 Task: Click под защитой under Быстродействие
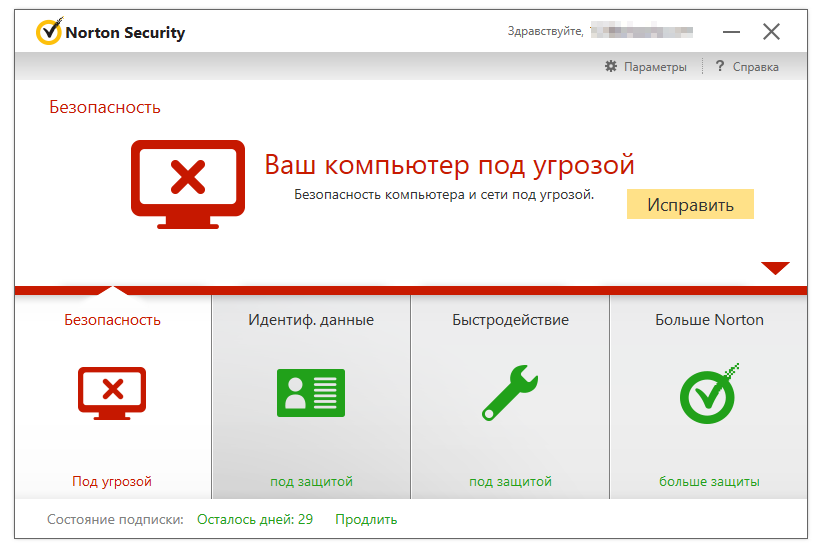[x=510, y=481]
